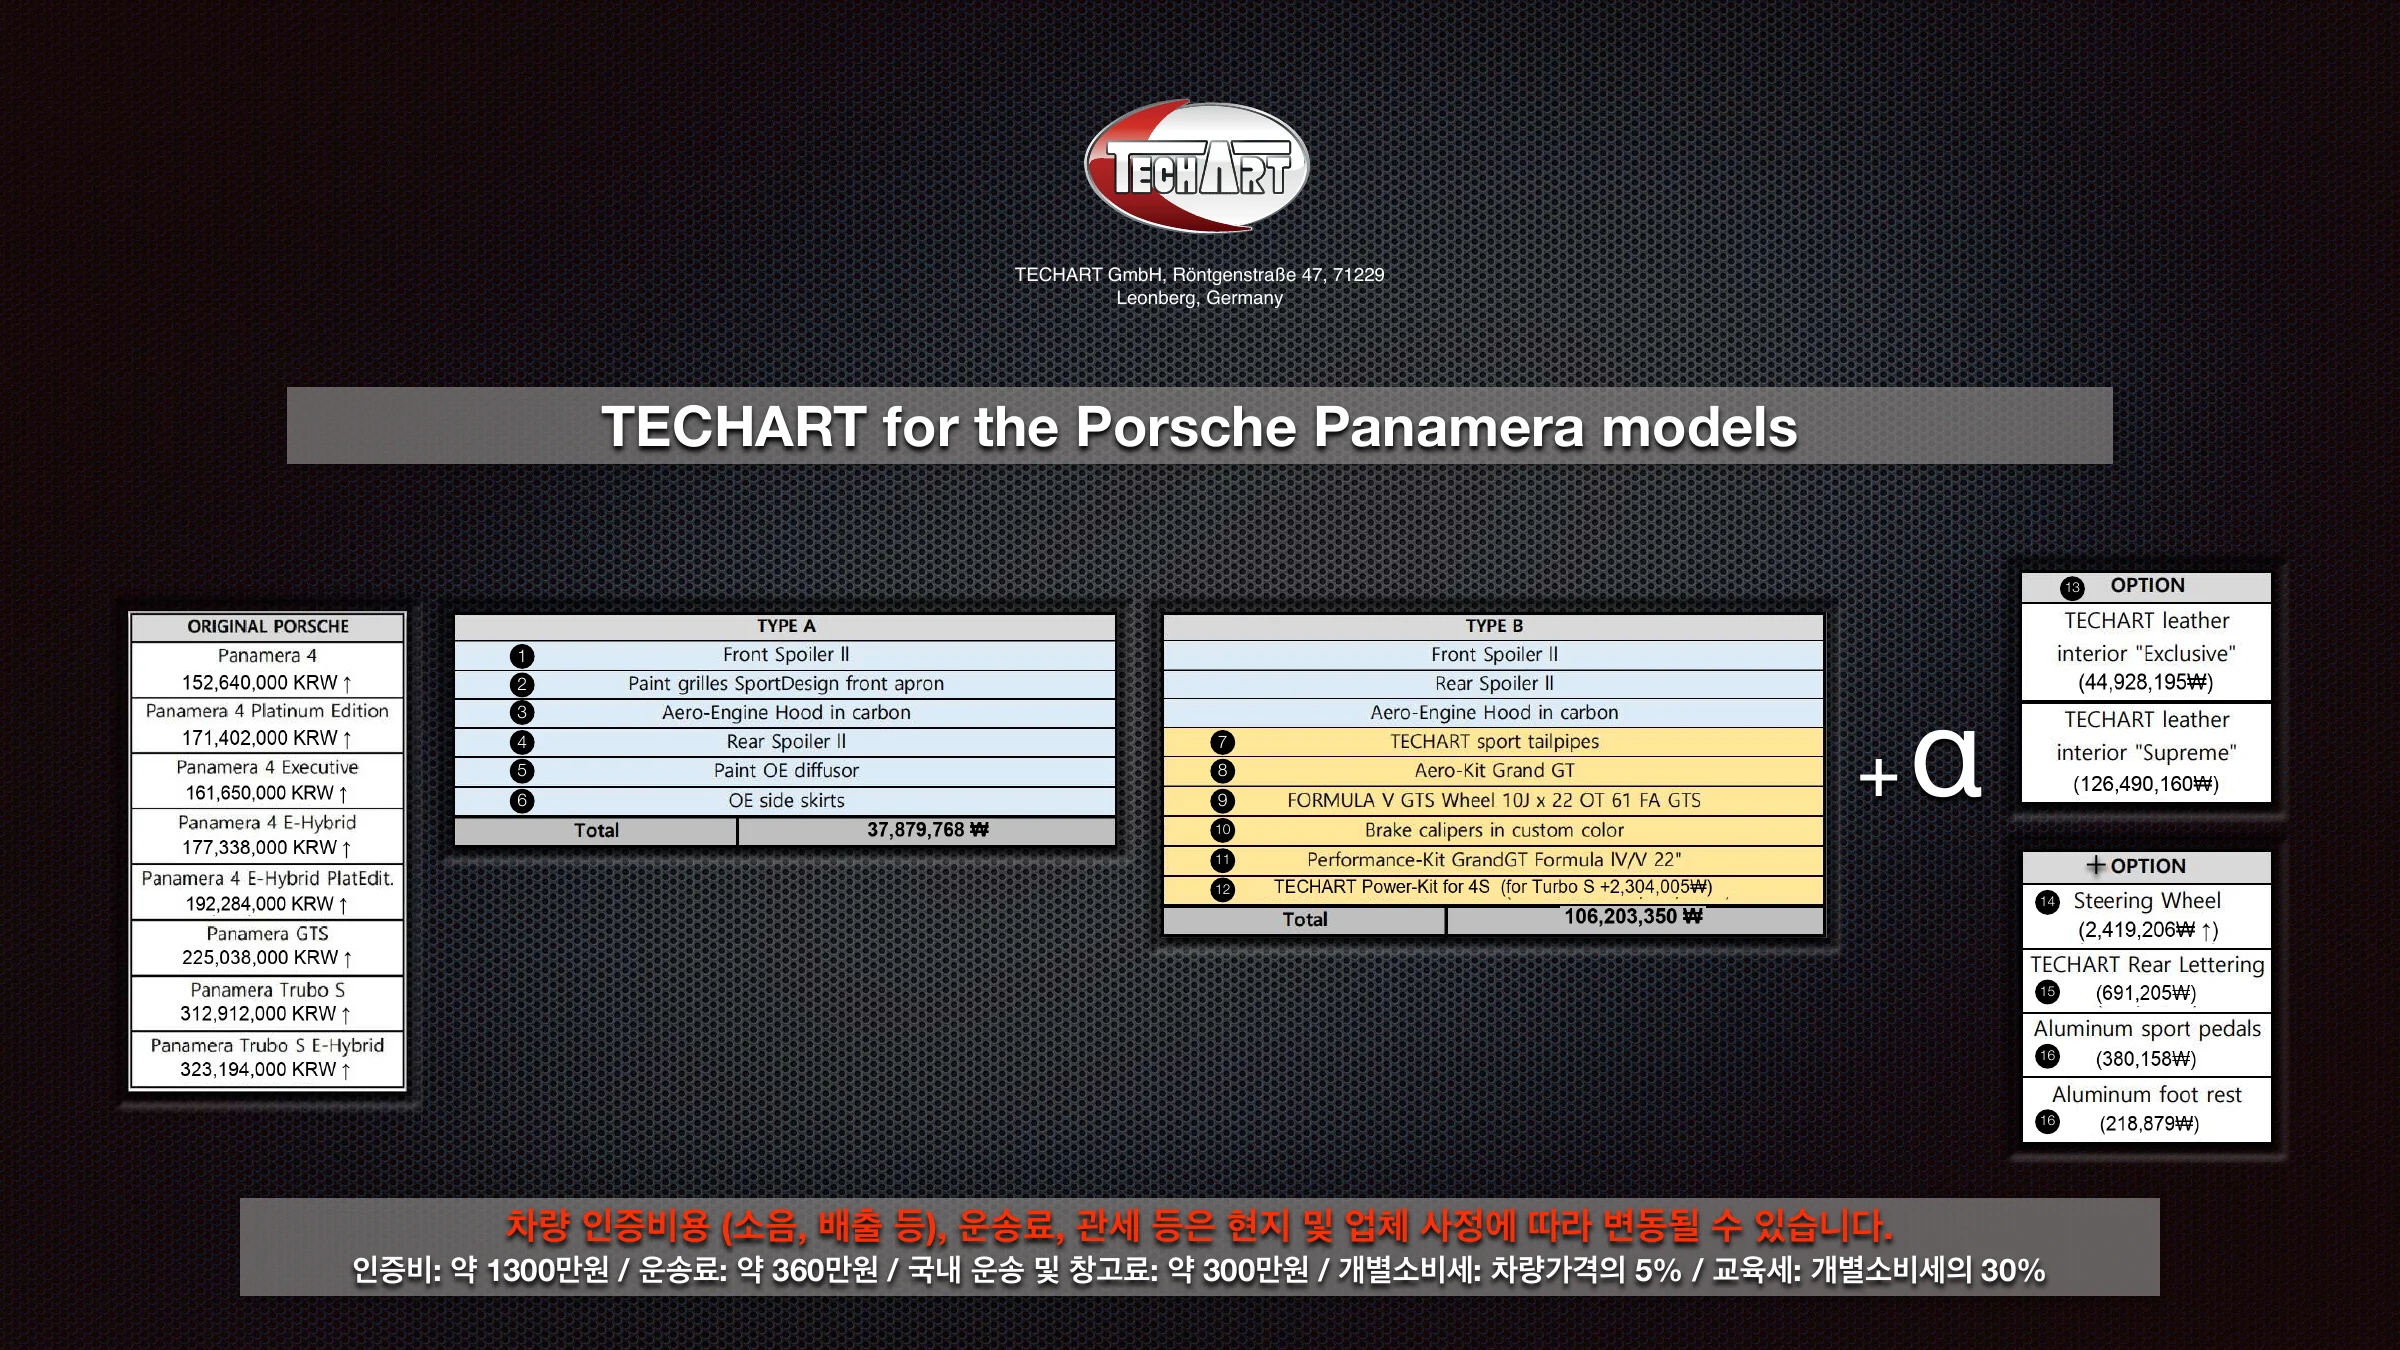Click the slide title TECHART for the Porsche Panamera models
Image resolution: width=2400 pixels, height=1350 pixels.
(1199, 427)
